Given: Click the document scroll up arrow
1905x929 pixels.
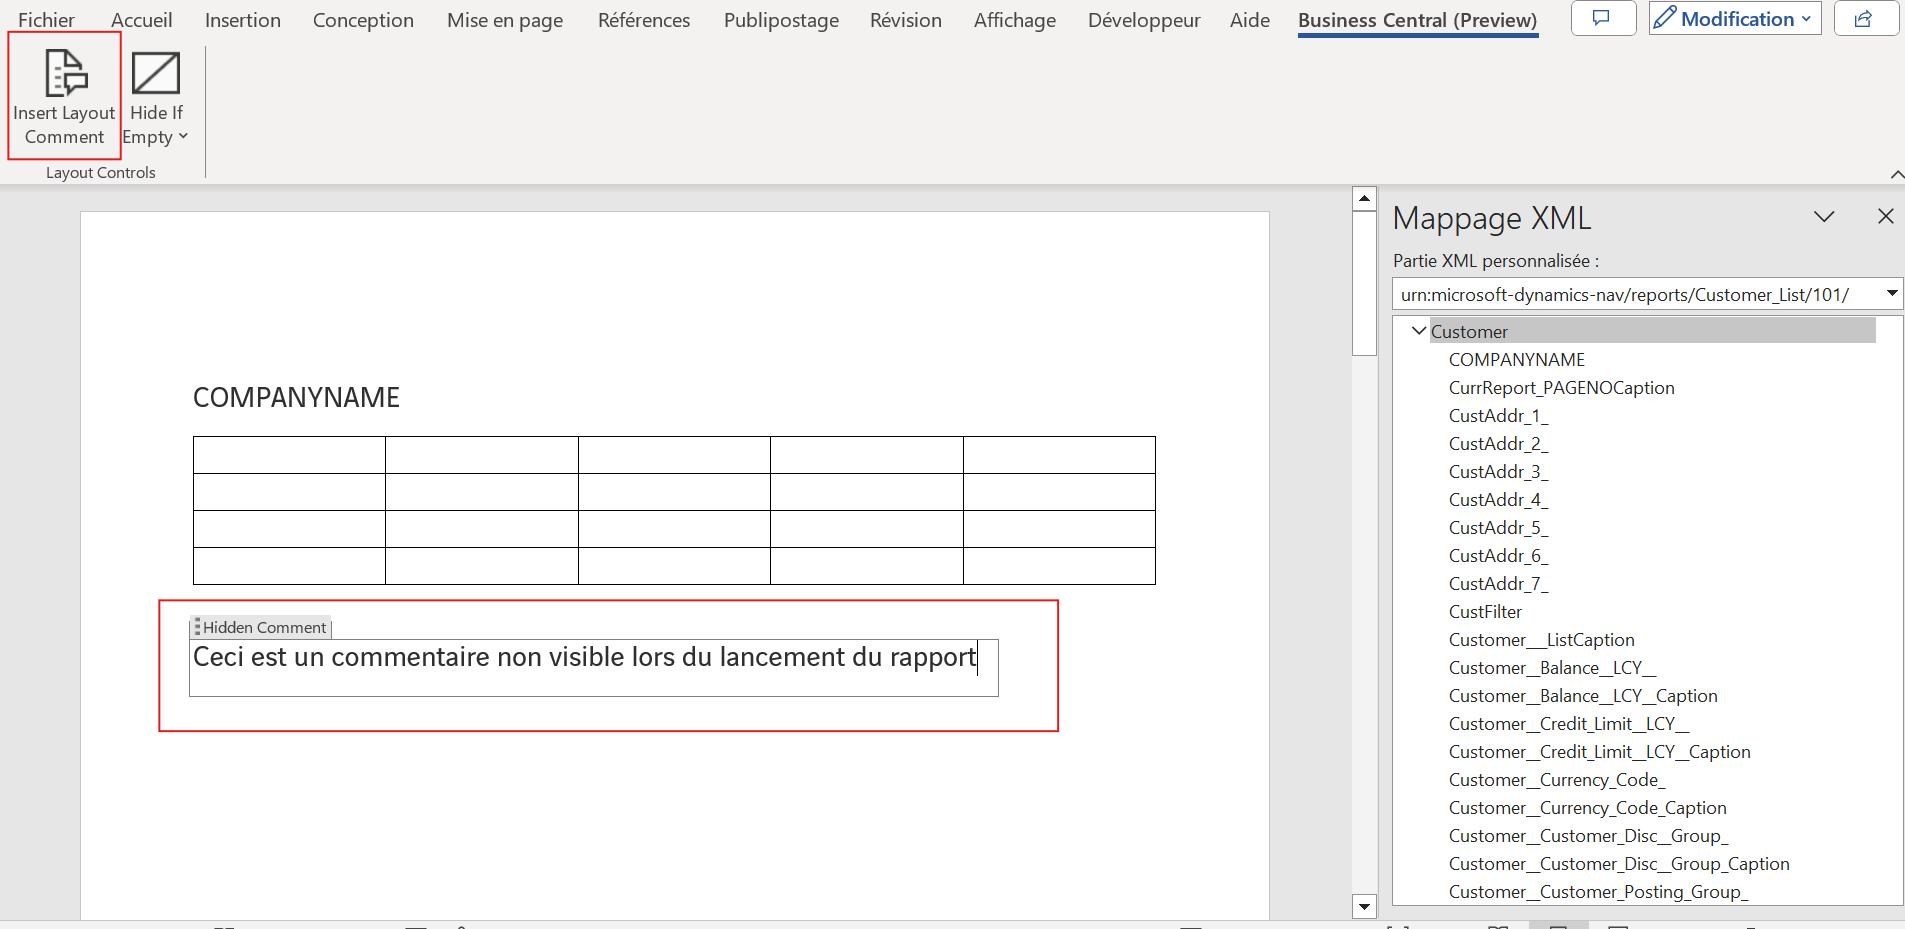Looking at the screenshot, I should tap(1364, 199).
